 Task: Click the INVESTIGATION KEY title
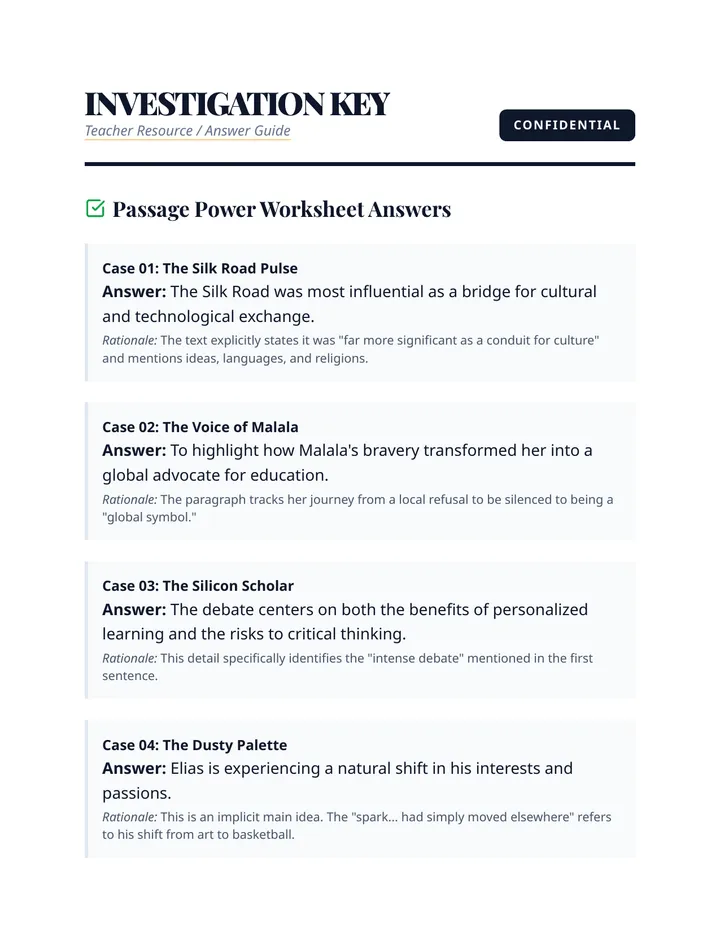tap(237, 103)
